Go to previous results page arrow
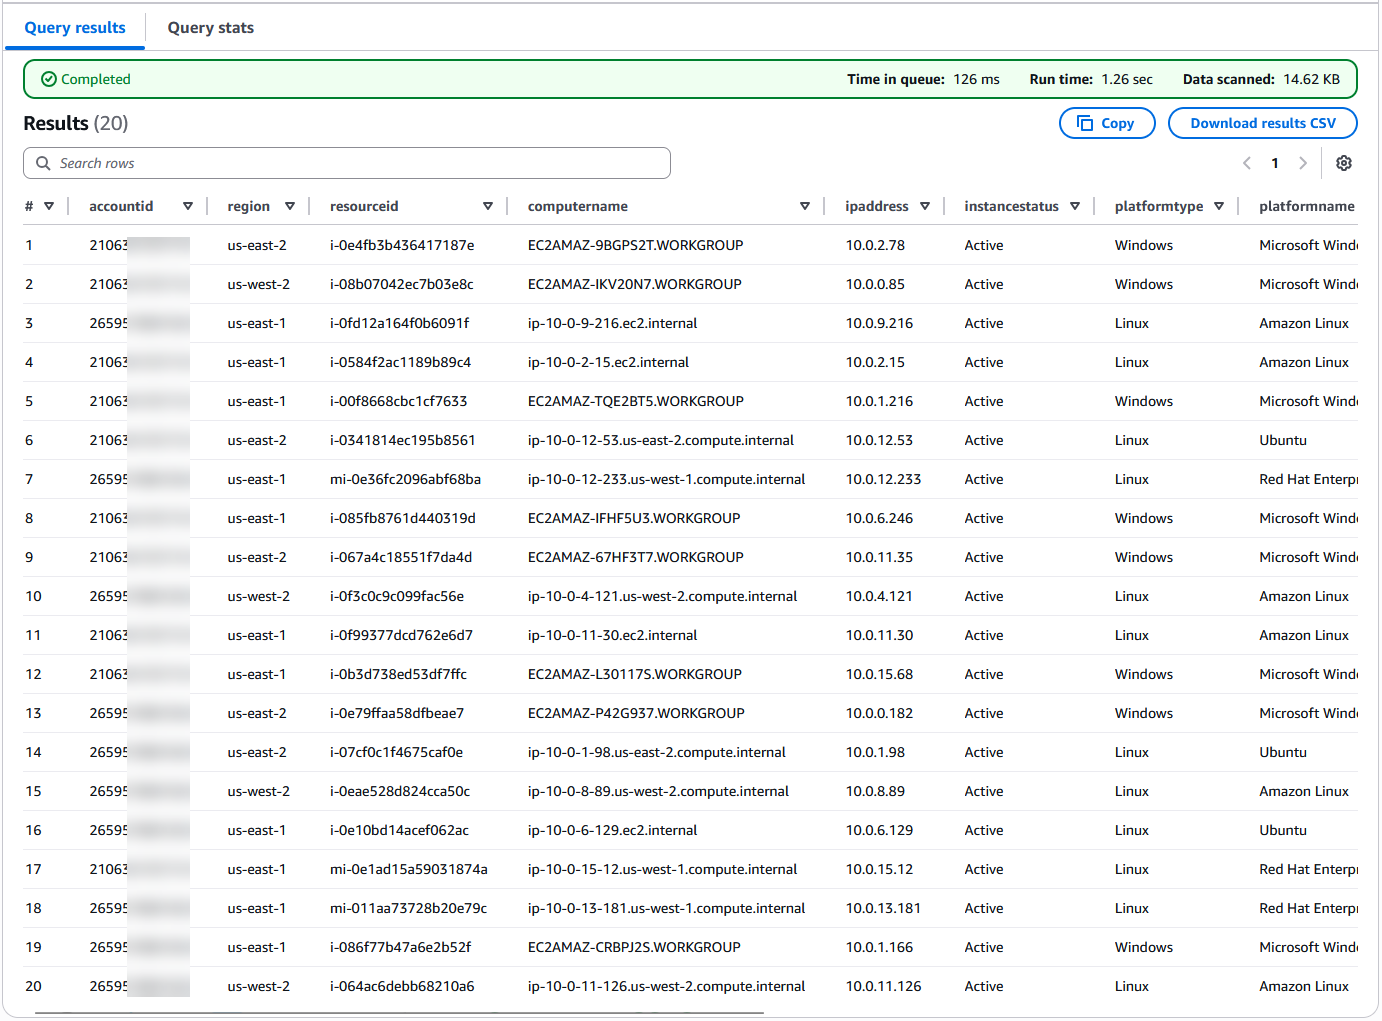The height and width of the screenshot is (1021, 1382). 1247,163
